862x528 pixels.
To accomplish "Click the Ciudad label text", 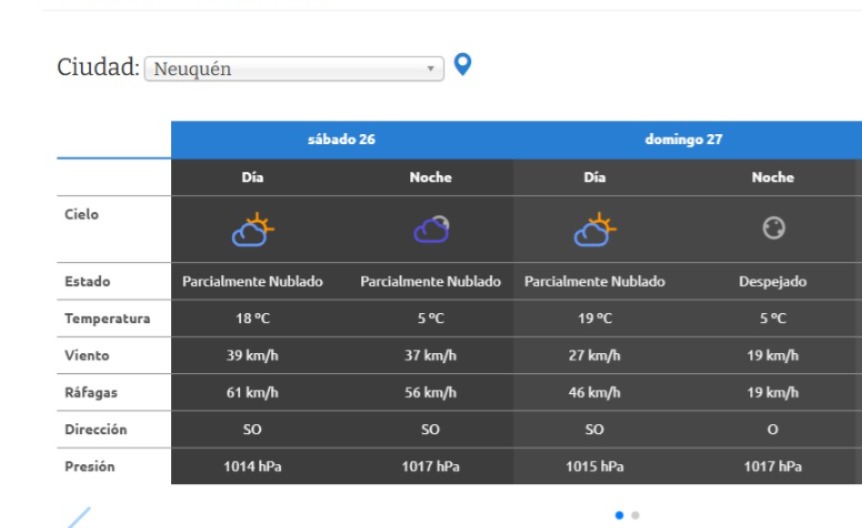I will coord(97,68).
